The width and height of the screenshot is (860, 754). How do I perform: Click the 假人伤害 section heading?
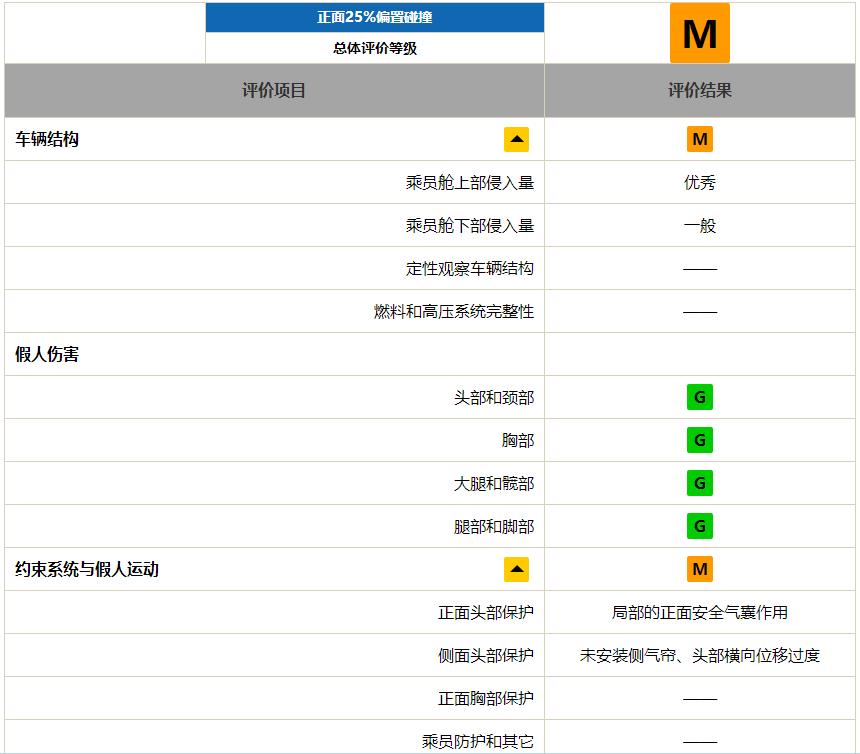click(47, 354)
